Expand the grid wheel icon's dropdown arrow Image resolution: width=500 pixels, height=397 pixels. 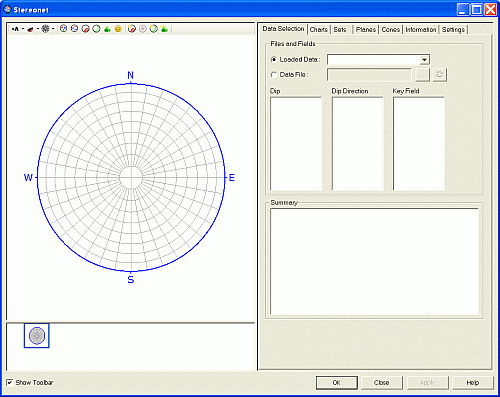53,29
